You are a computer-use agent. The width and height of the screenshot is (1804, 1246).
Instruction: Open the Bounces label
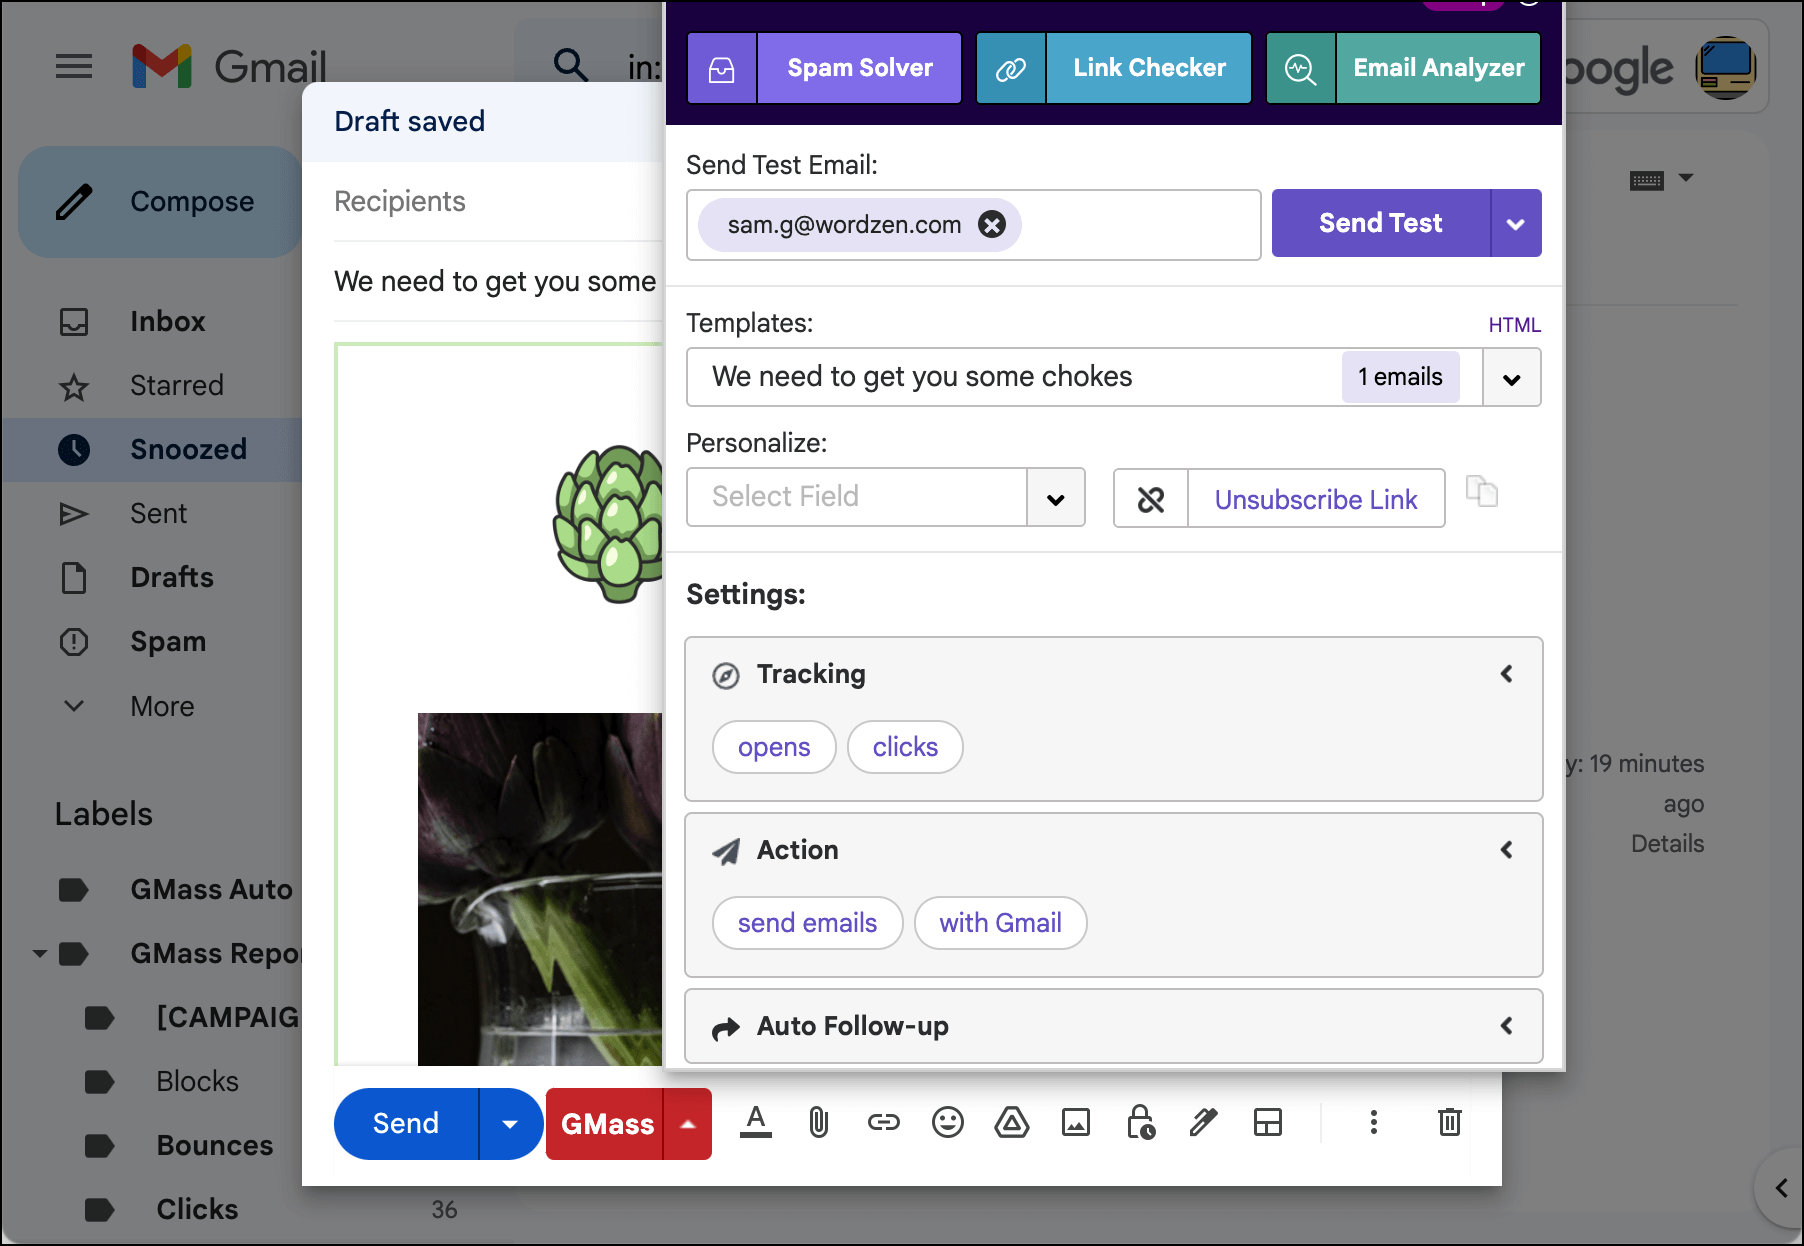214,1145
